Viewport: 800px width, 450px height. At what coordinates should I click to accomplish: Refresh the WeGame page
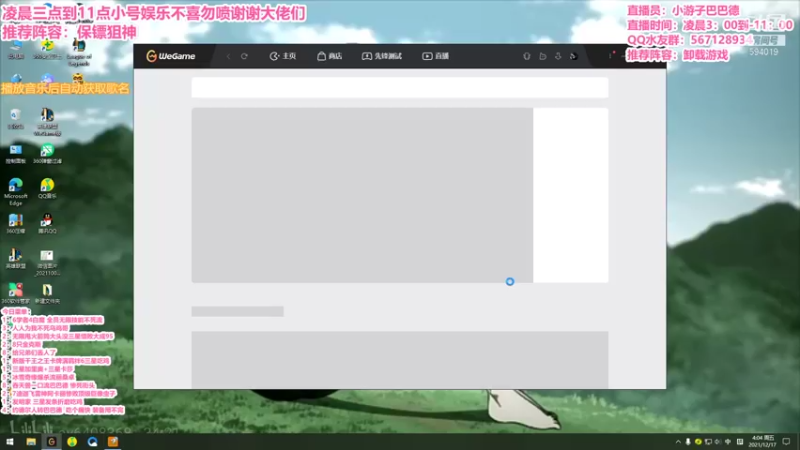(244, 56)
